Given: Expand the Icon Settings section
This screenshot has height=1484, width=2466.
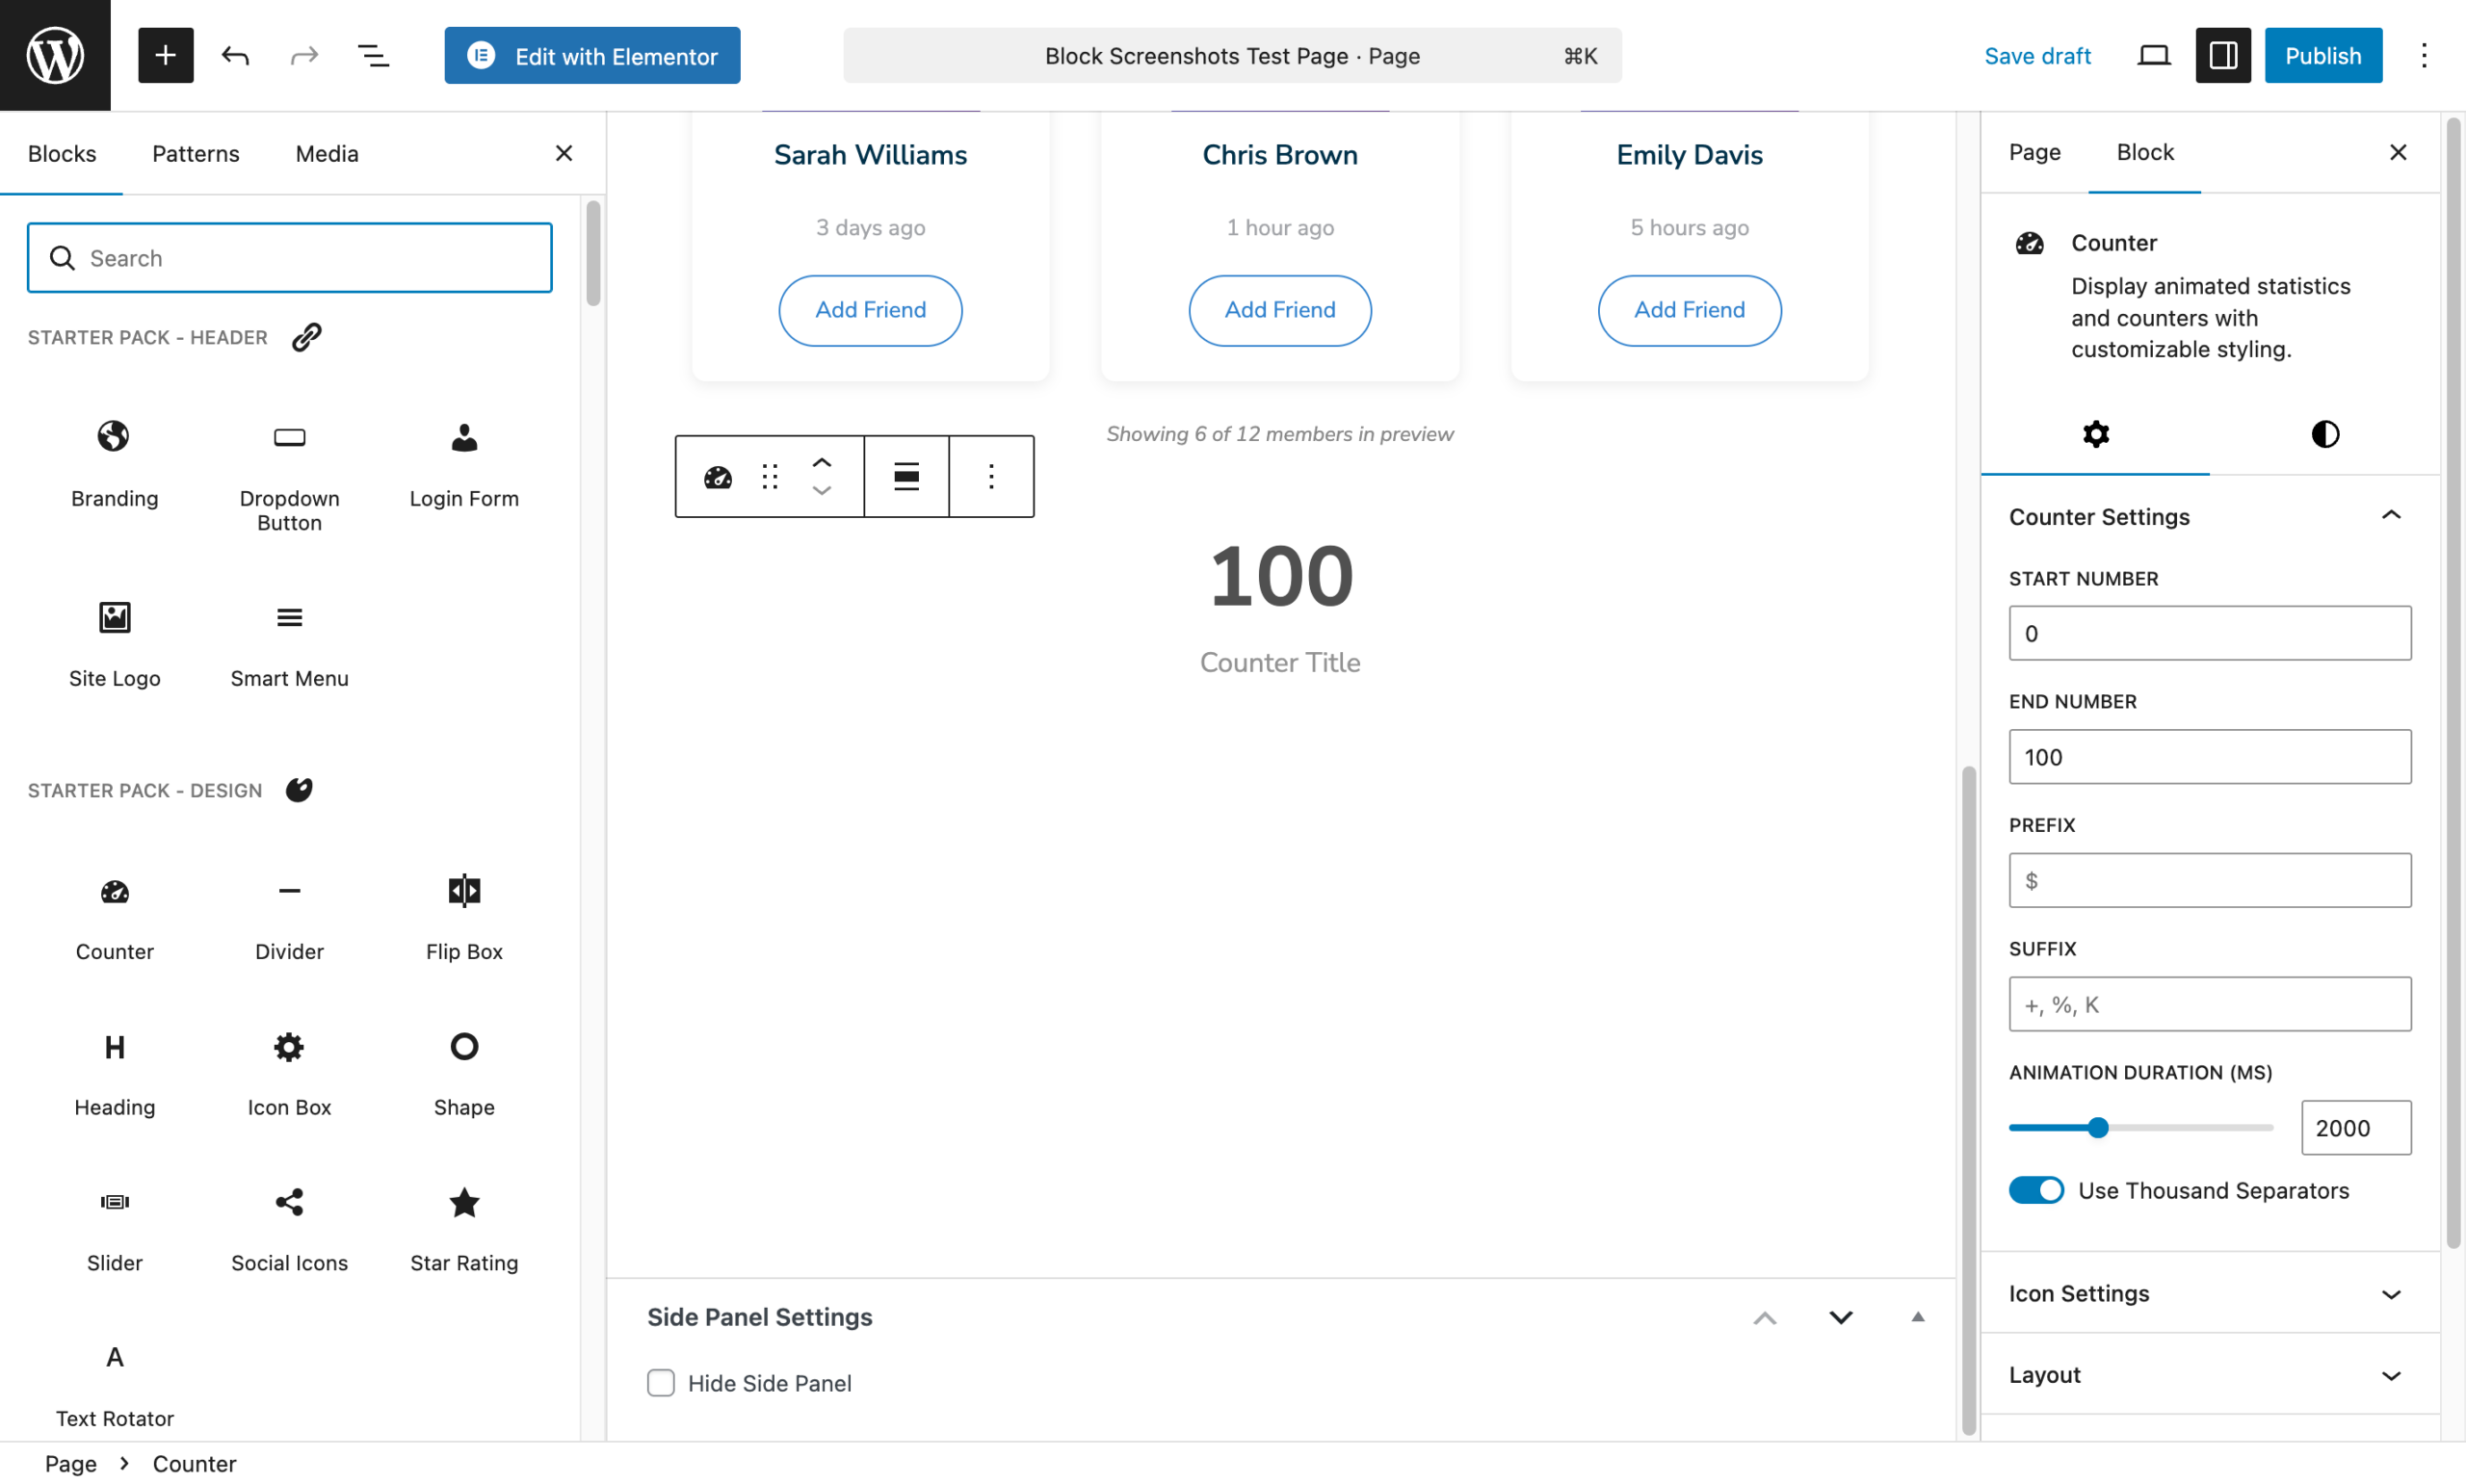Looking at the screenshot, I should click(2391, 1293).
